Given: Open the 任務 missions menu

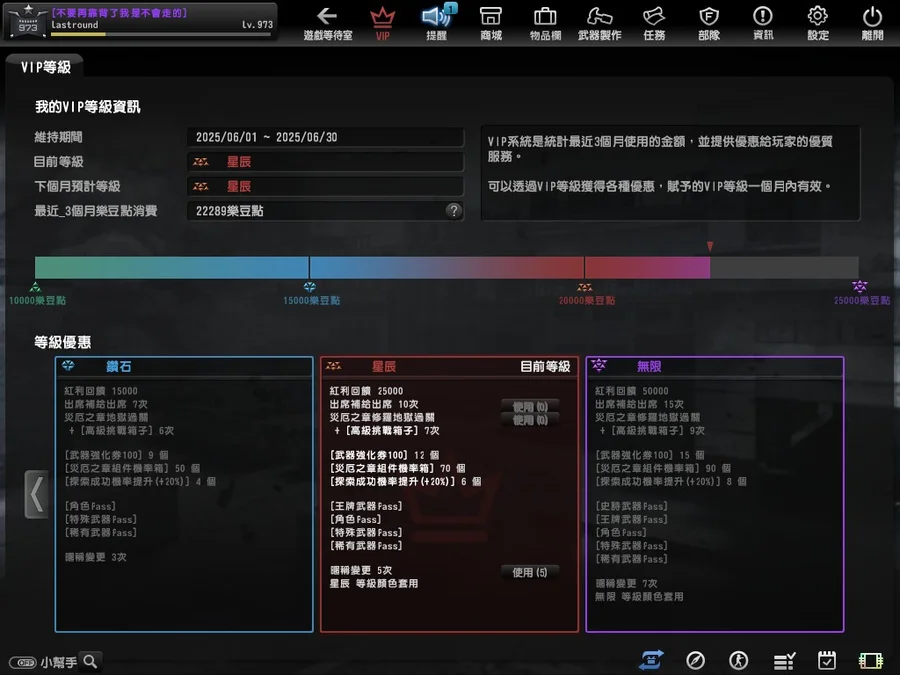Looking at the screenshot, I should pyautogui.click(x=654, y=24).
